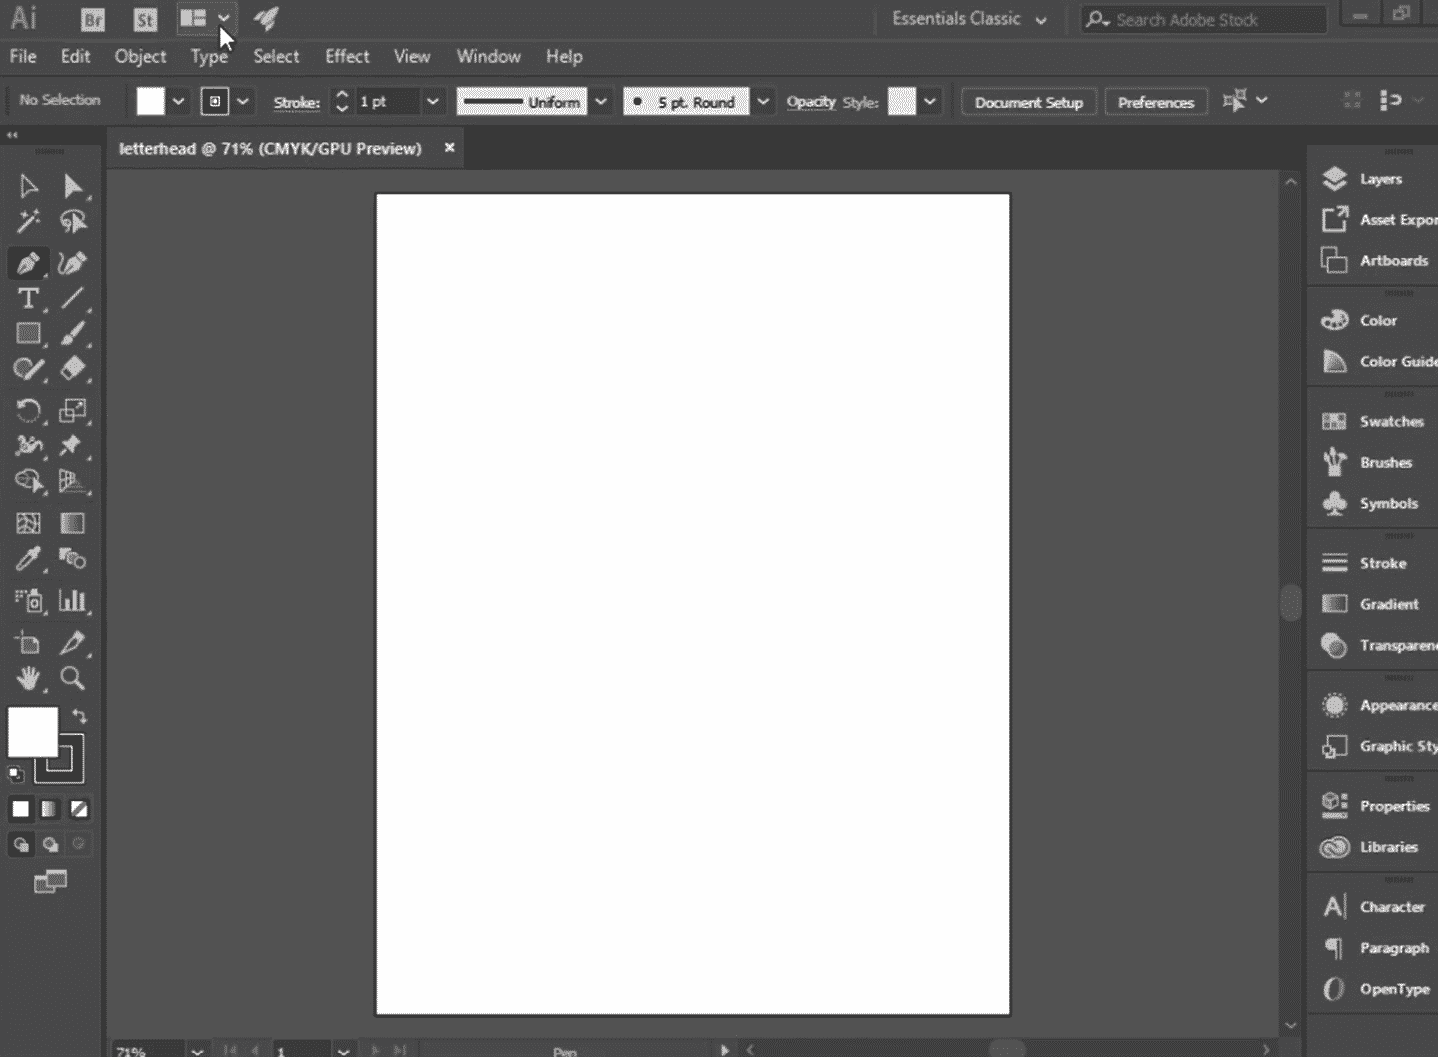Select the Type tool
The image size is (1438, 1057).
28,298
